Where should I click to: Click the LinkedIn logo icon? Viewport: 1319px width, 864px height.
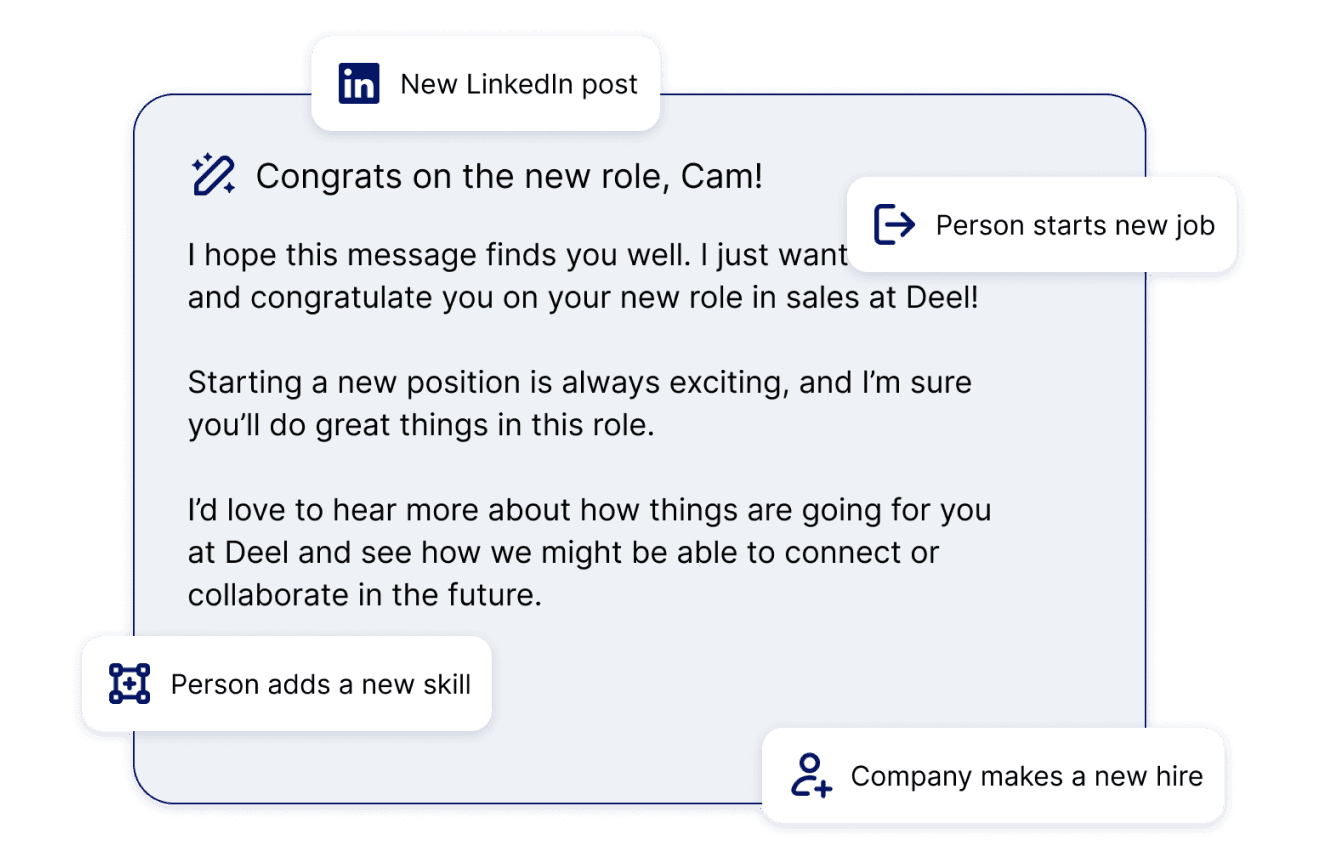point(359,84)
